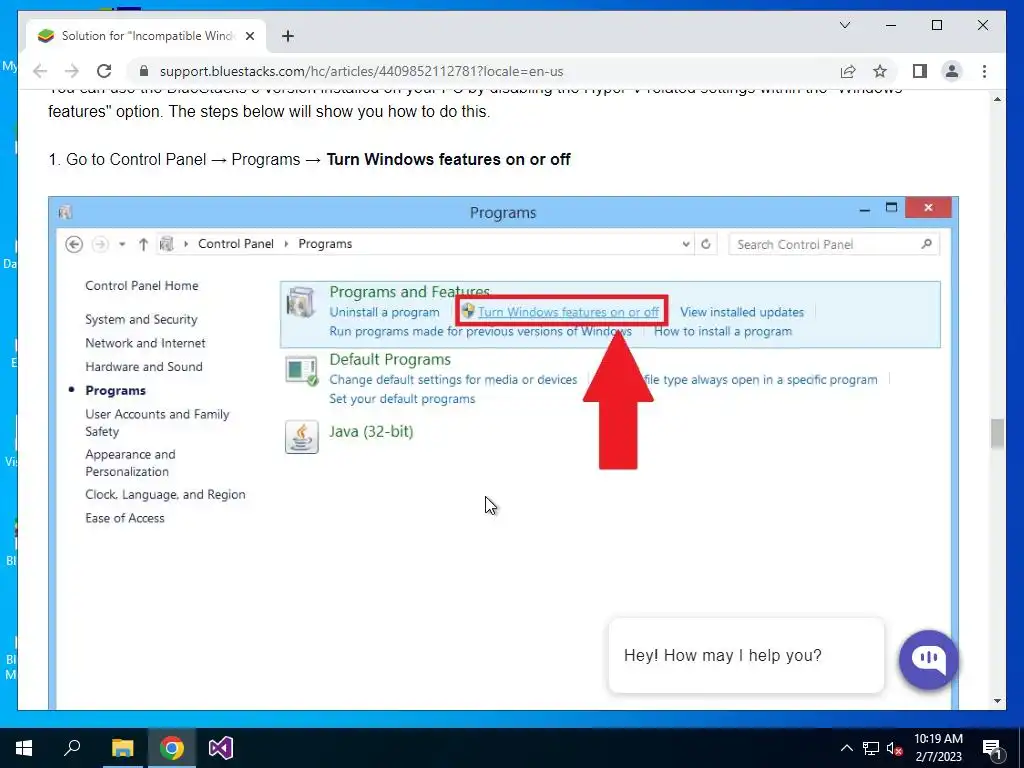Click the 'Hey! How may I help you?' bubble
This screenshot has height=768, width=1024.
746,655
